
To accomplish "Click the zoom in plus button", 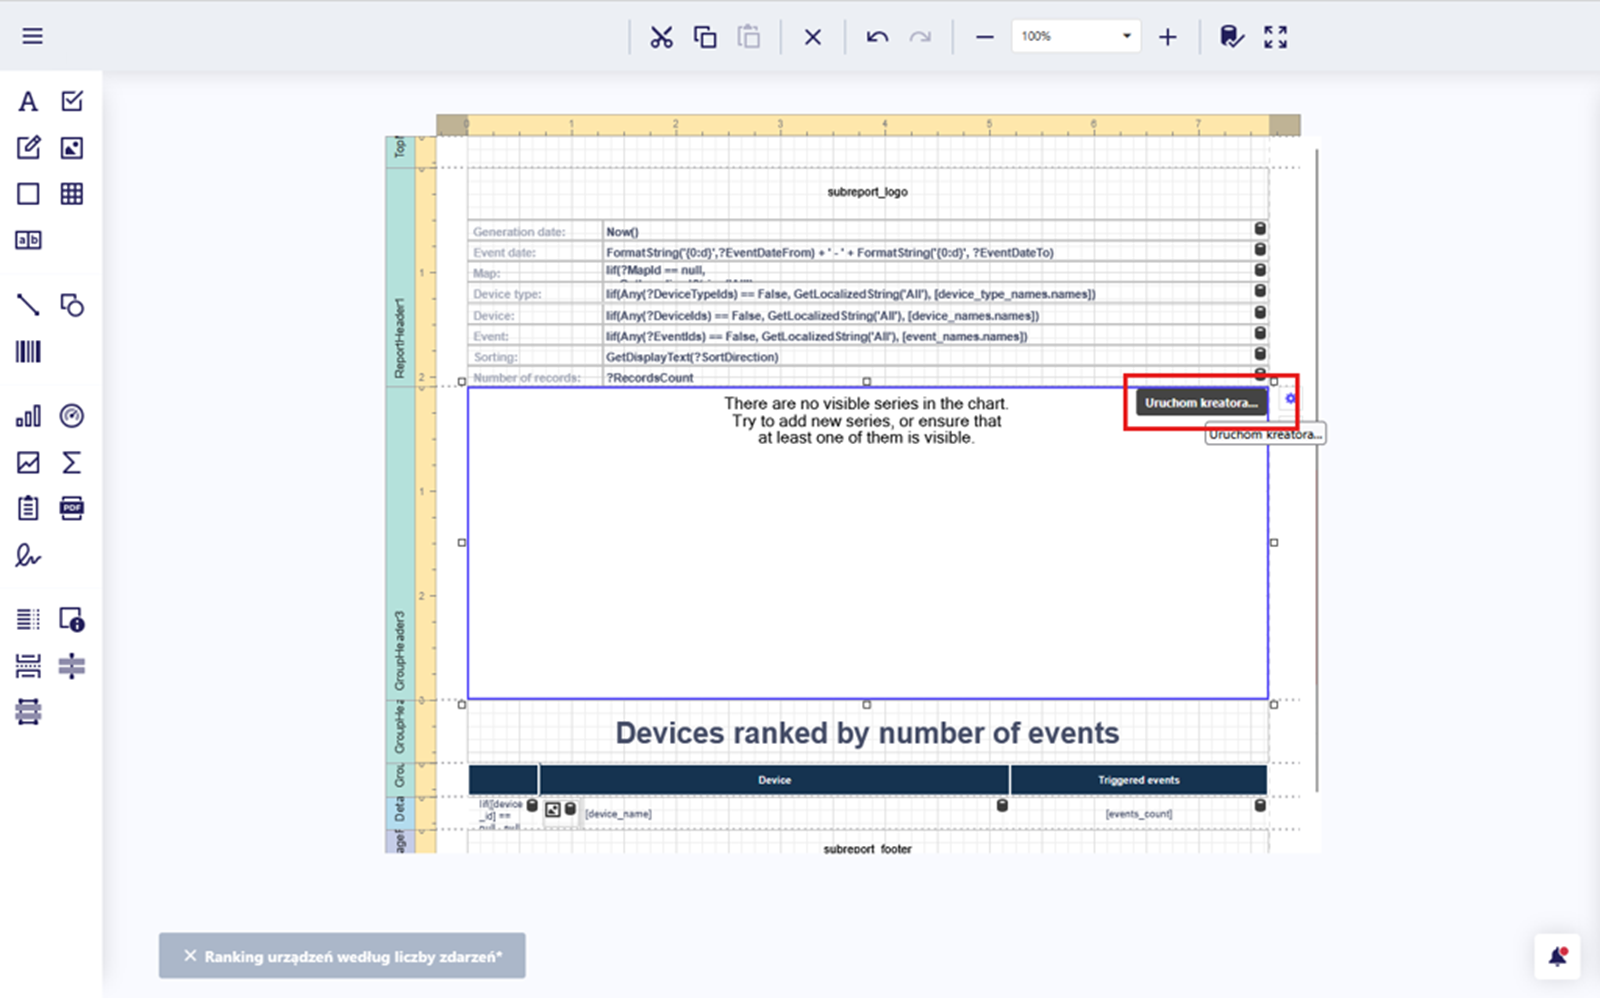I will pos(1167,37).
